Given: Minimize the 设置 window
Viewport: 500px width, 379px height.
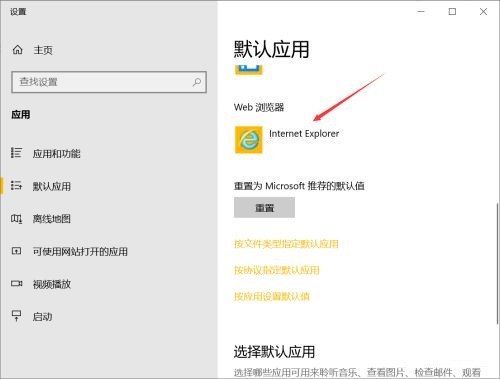Looking at the screenshot, I should tap(421, 12).
